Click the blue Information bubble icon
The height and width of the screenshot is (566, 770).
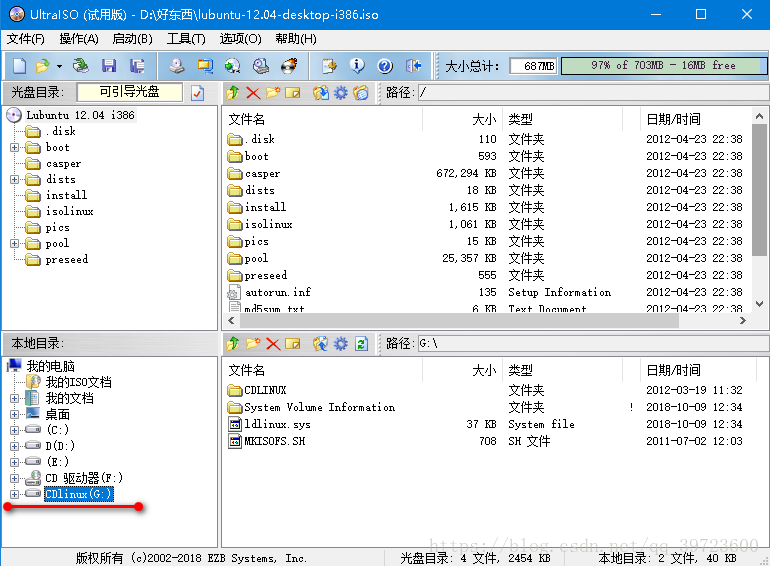pyautogui.click(x=357, y=66)
